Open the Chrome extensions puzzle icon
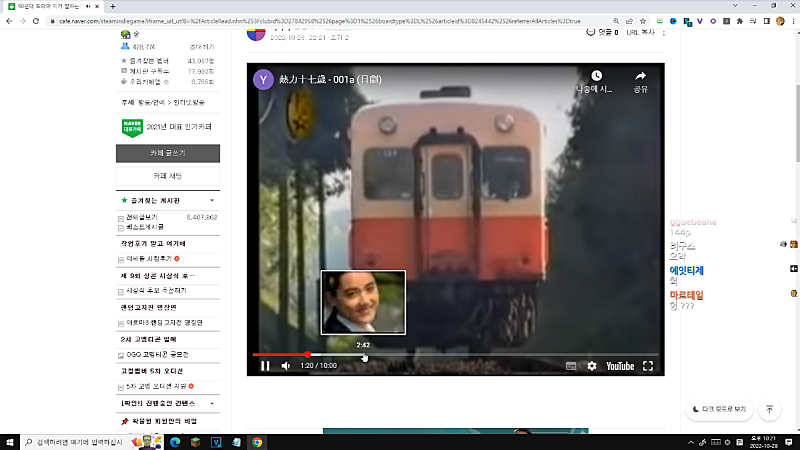Viewport: 800px width, 450px height. [740, 21]
